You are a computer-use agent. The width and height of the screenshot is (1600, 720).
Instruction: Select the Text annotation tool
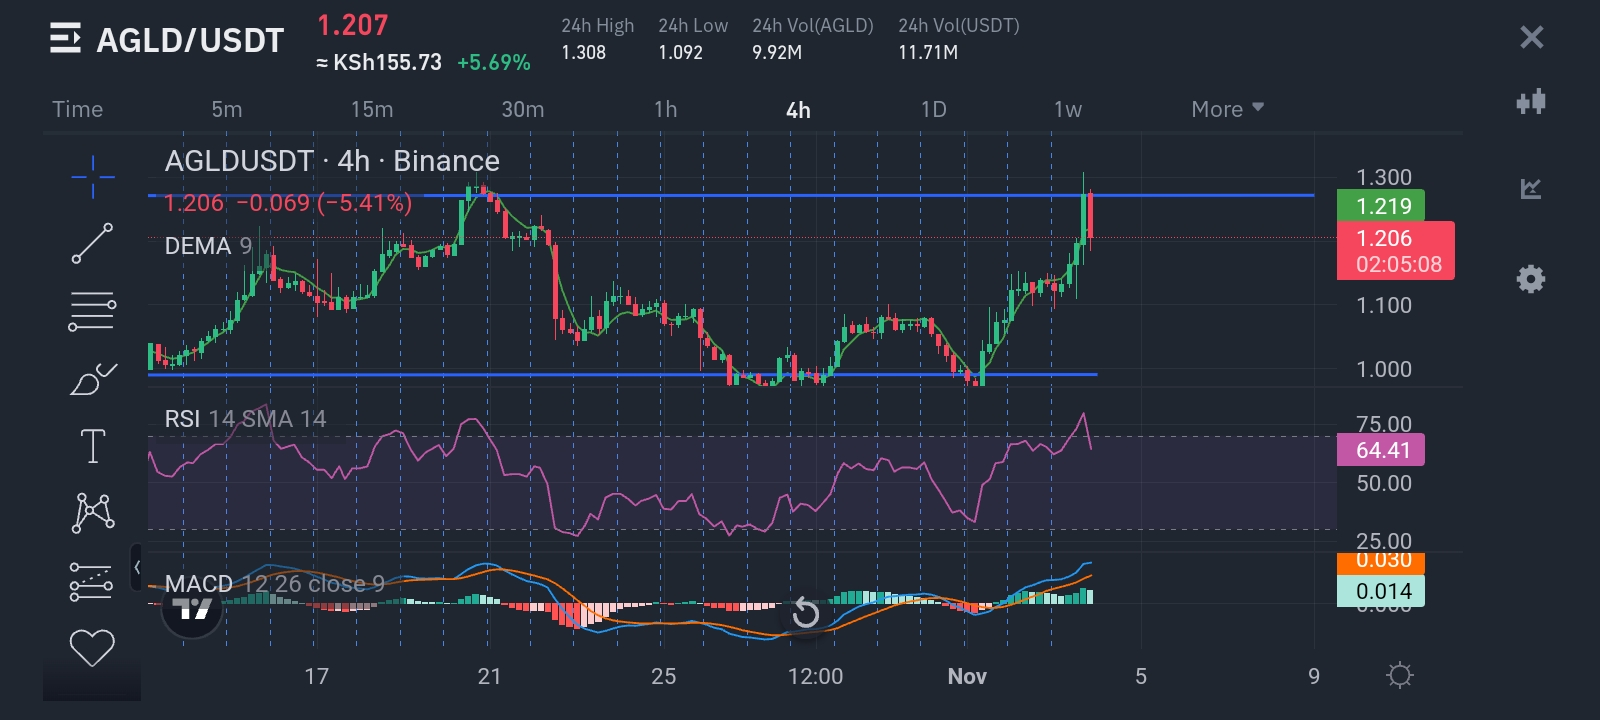(92, 446)
